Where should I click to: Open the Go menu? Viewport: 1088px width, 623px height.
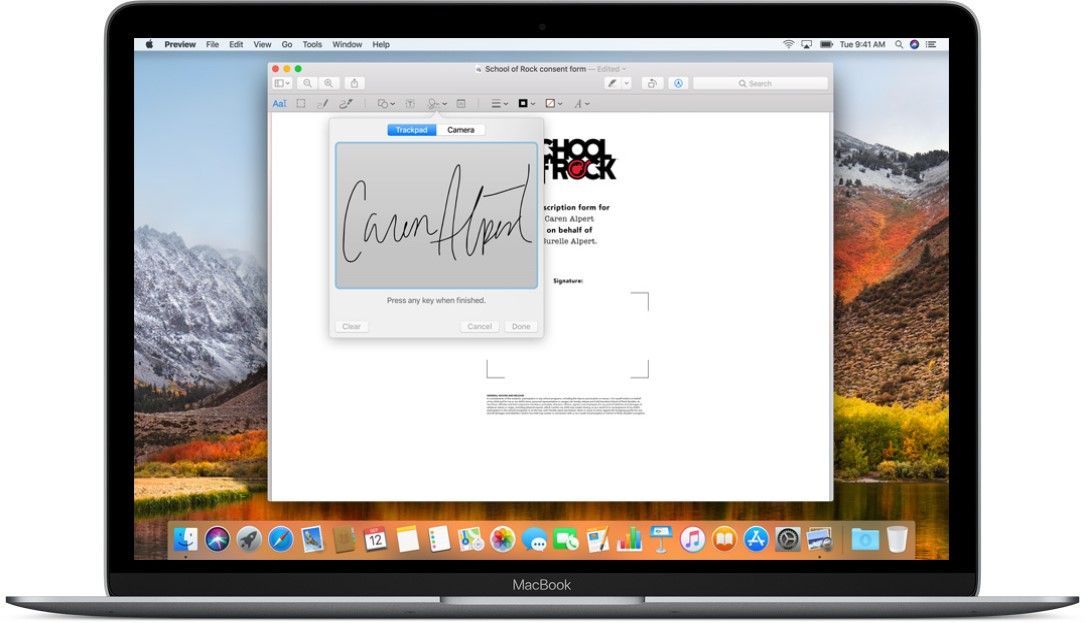tap(287, 44)
